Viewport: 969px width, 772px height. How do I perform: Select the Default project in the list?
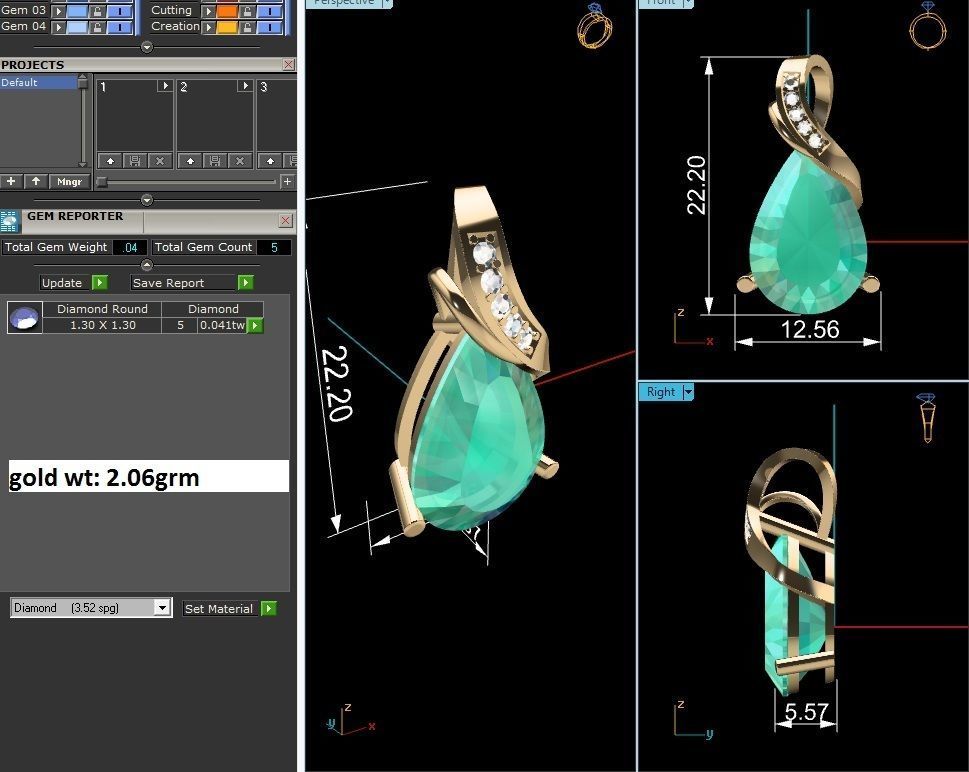pyautogui.click(x=39, y=82)
